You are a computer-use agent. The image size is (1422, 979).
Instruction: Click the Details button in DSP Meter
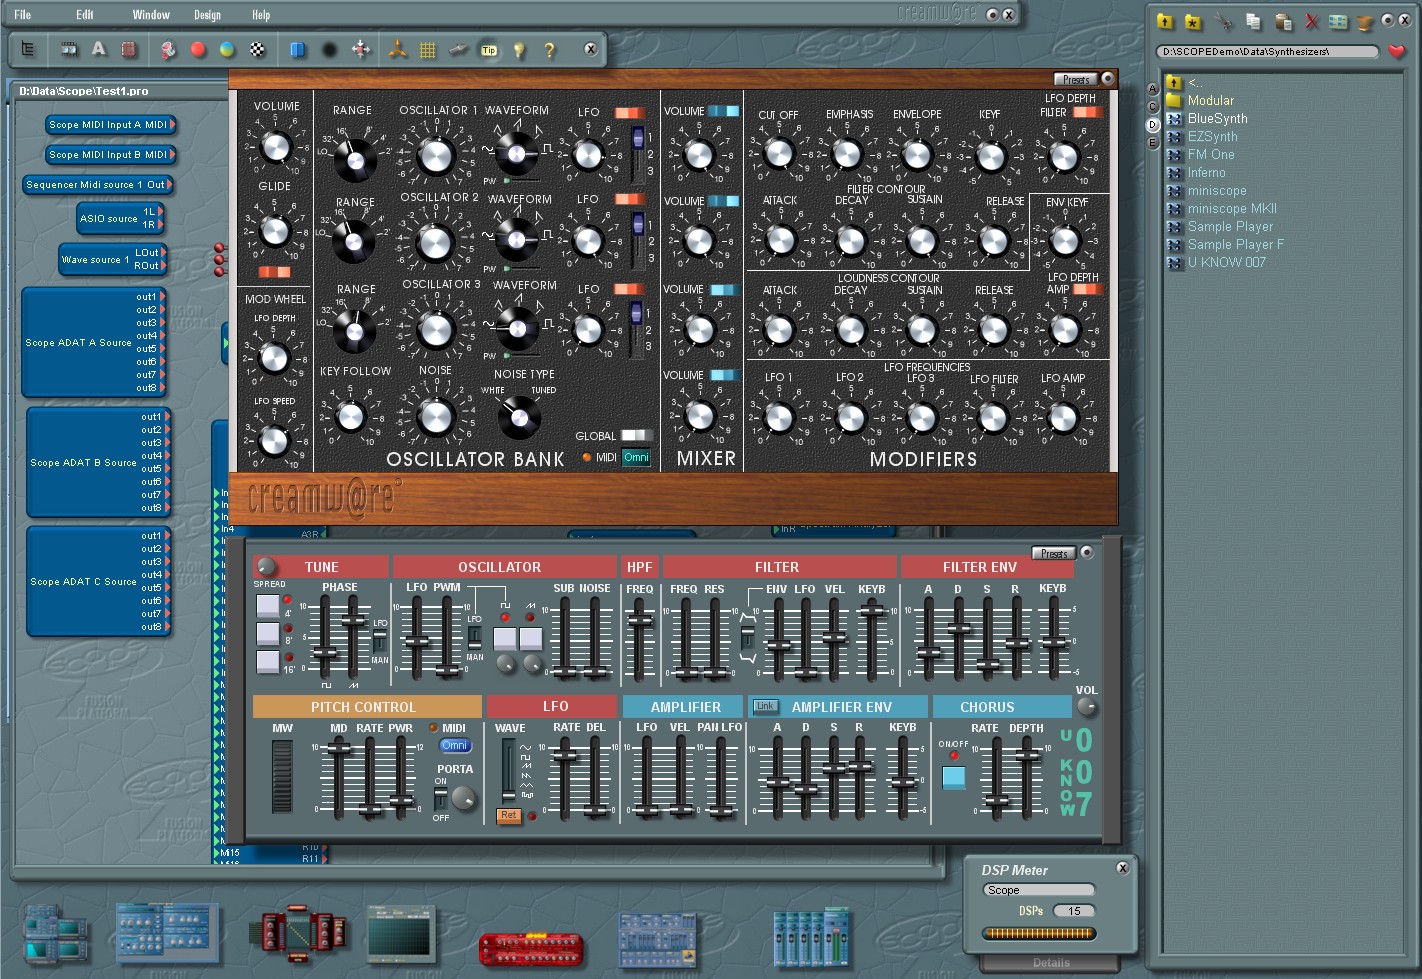click(1050, 962)
